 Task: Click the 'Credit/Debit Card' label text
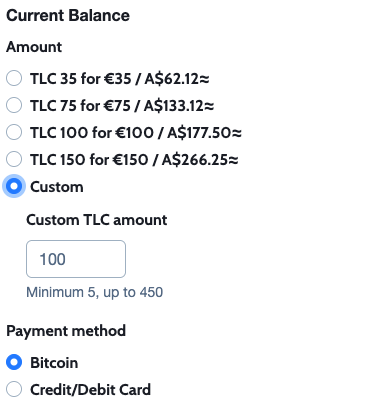point(90,390)
